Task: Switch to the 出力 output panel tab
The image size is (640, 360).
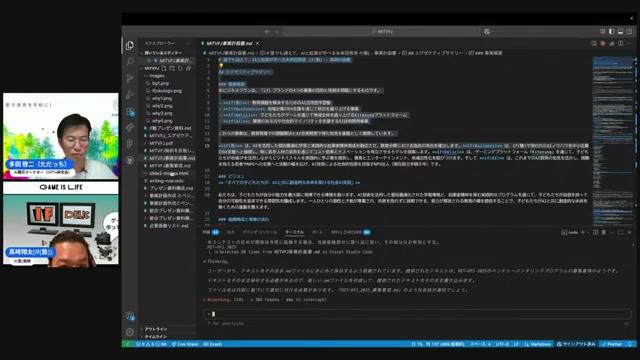Action: click(231, 232)
